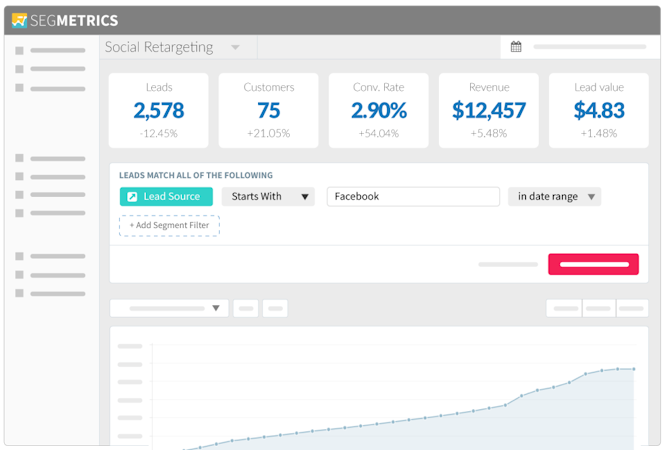666x450 pixels.
Task: Click the Facebook filter value field
Action: [413, 196]
